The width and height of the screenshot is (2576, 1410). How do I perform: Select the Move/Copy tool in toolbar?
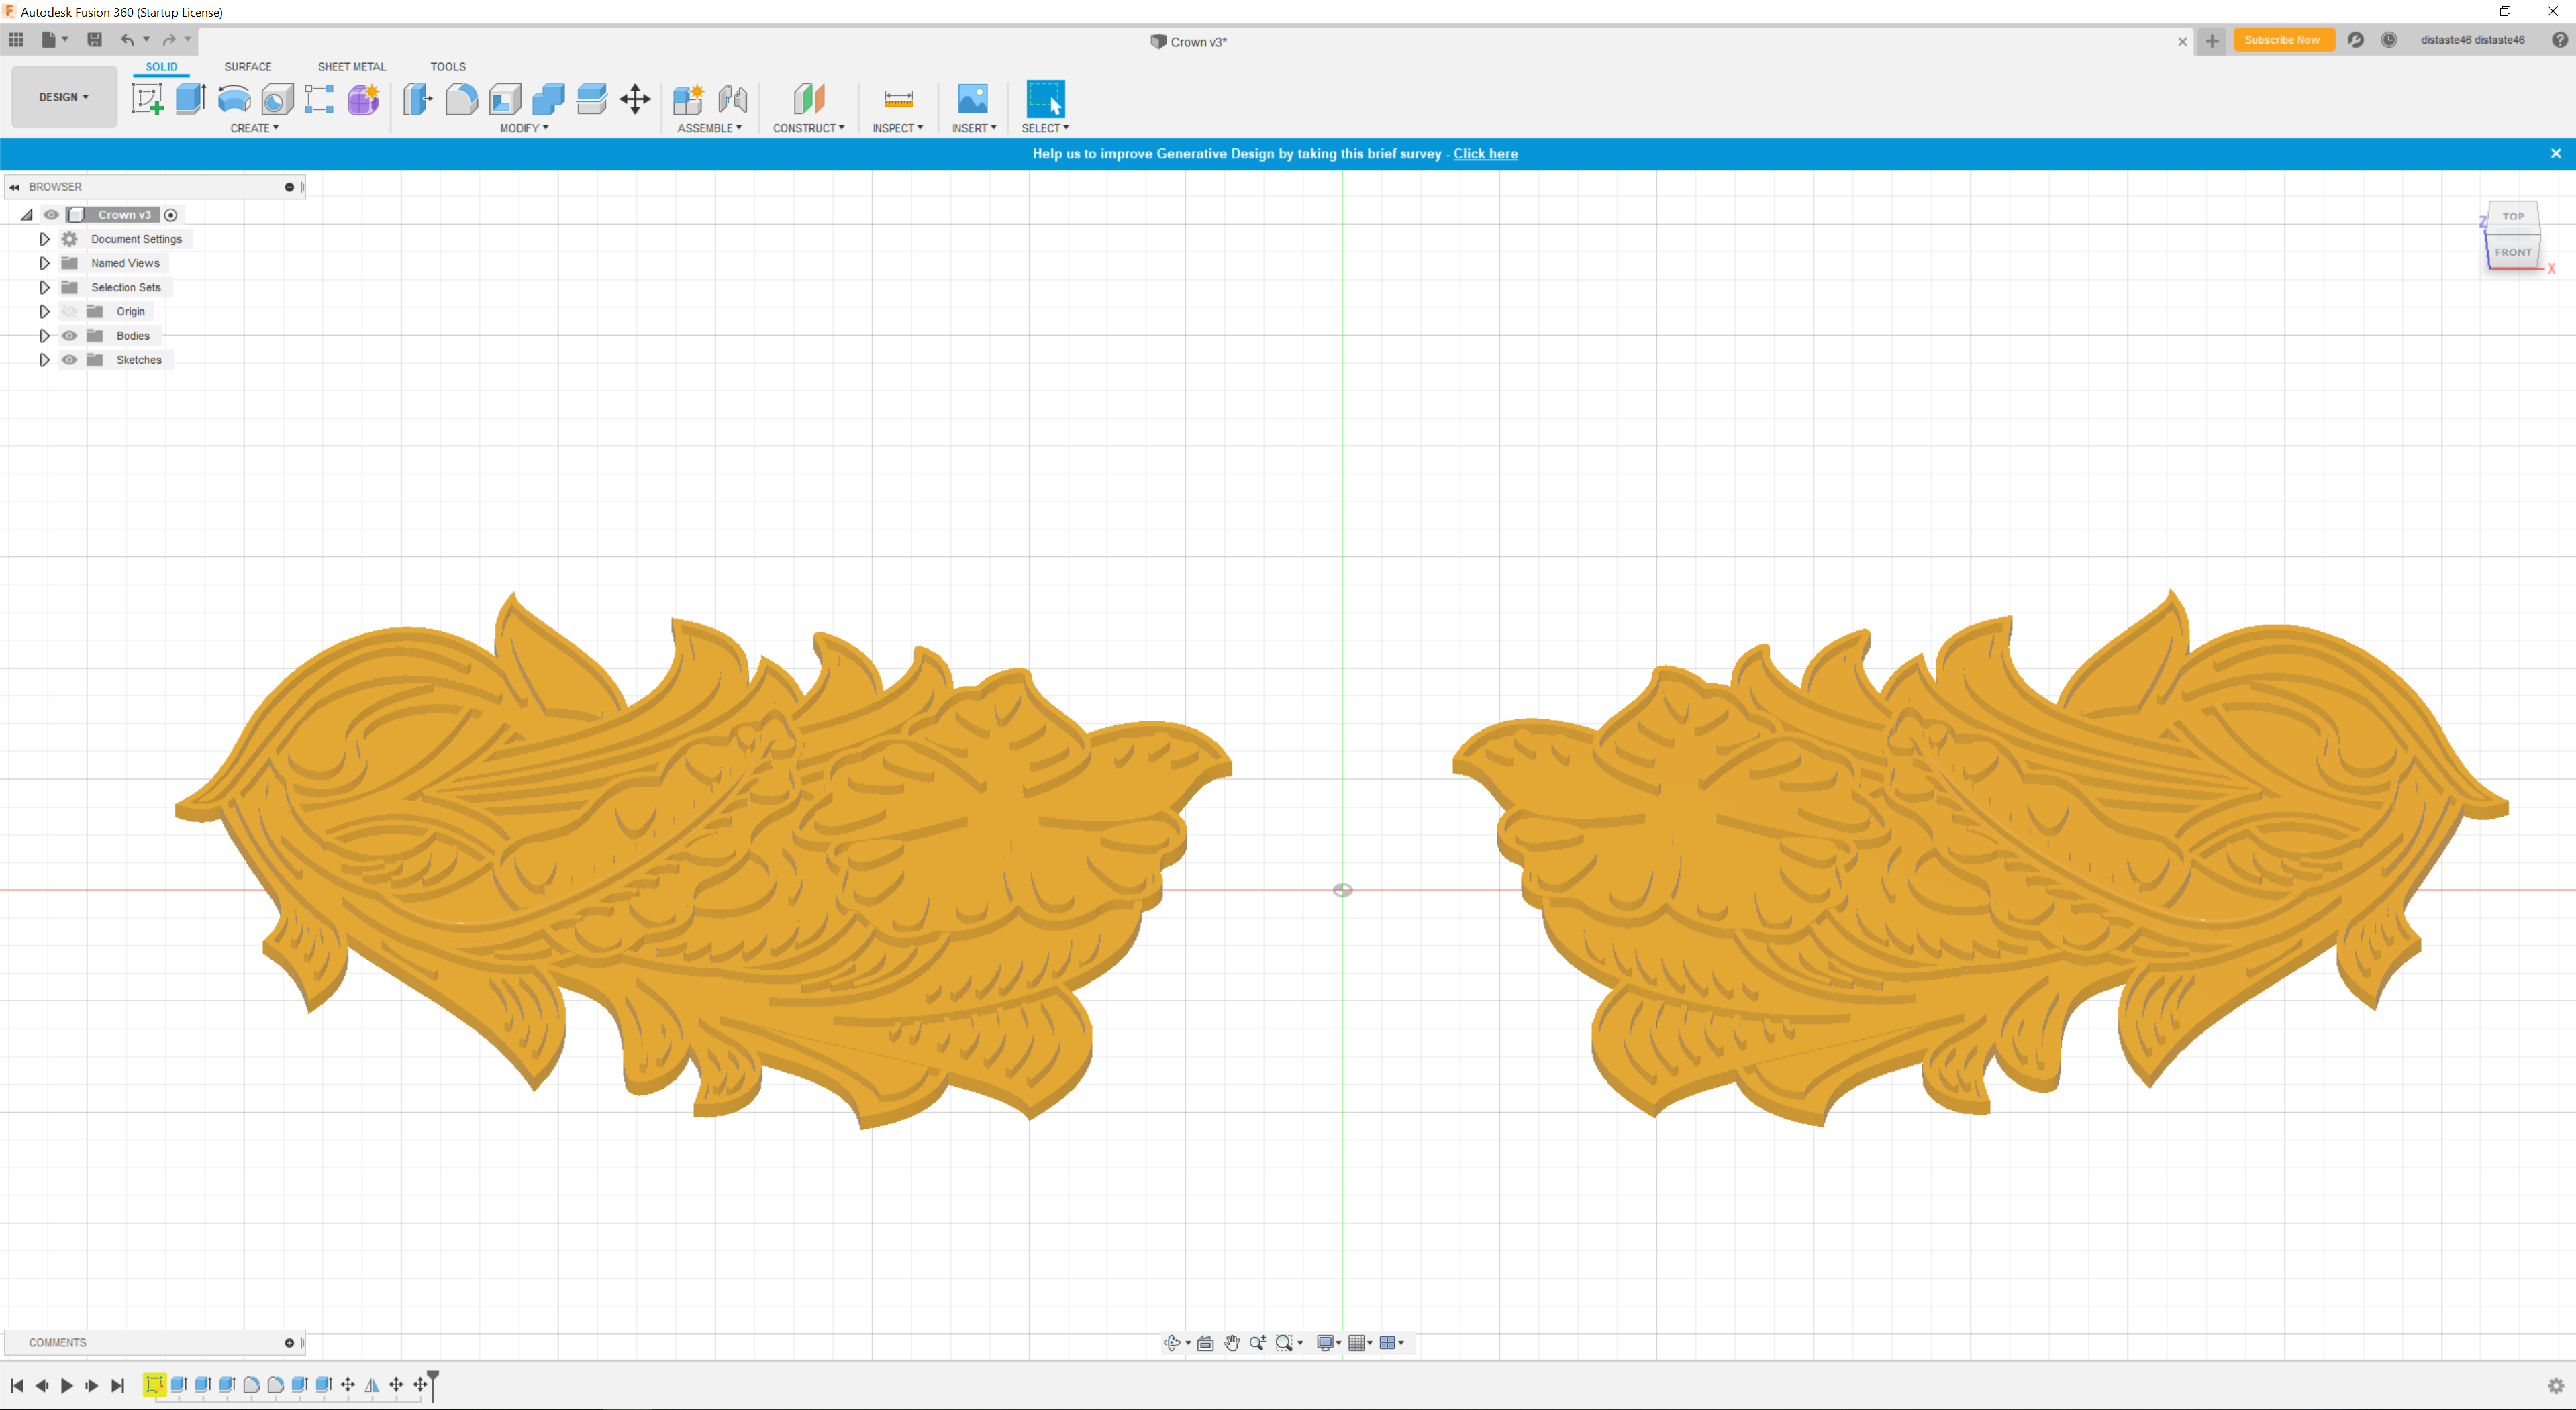(x=635, y=98)
